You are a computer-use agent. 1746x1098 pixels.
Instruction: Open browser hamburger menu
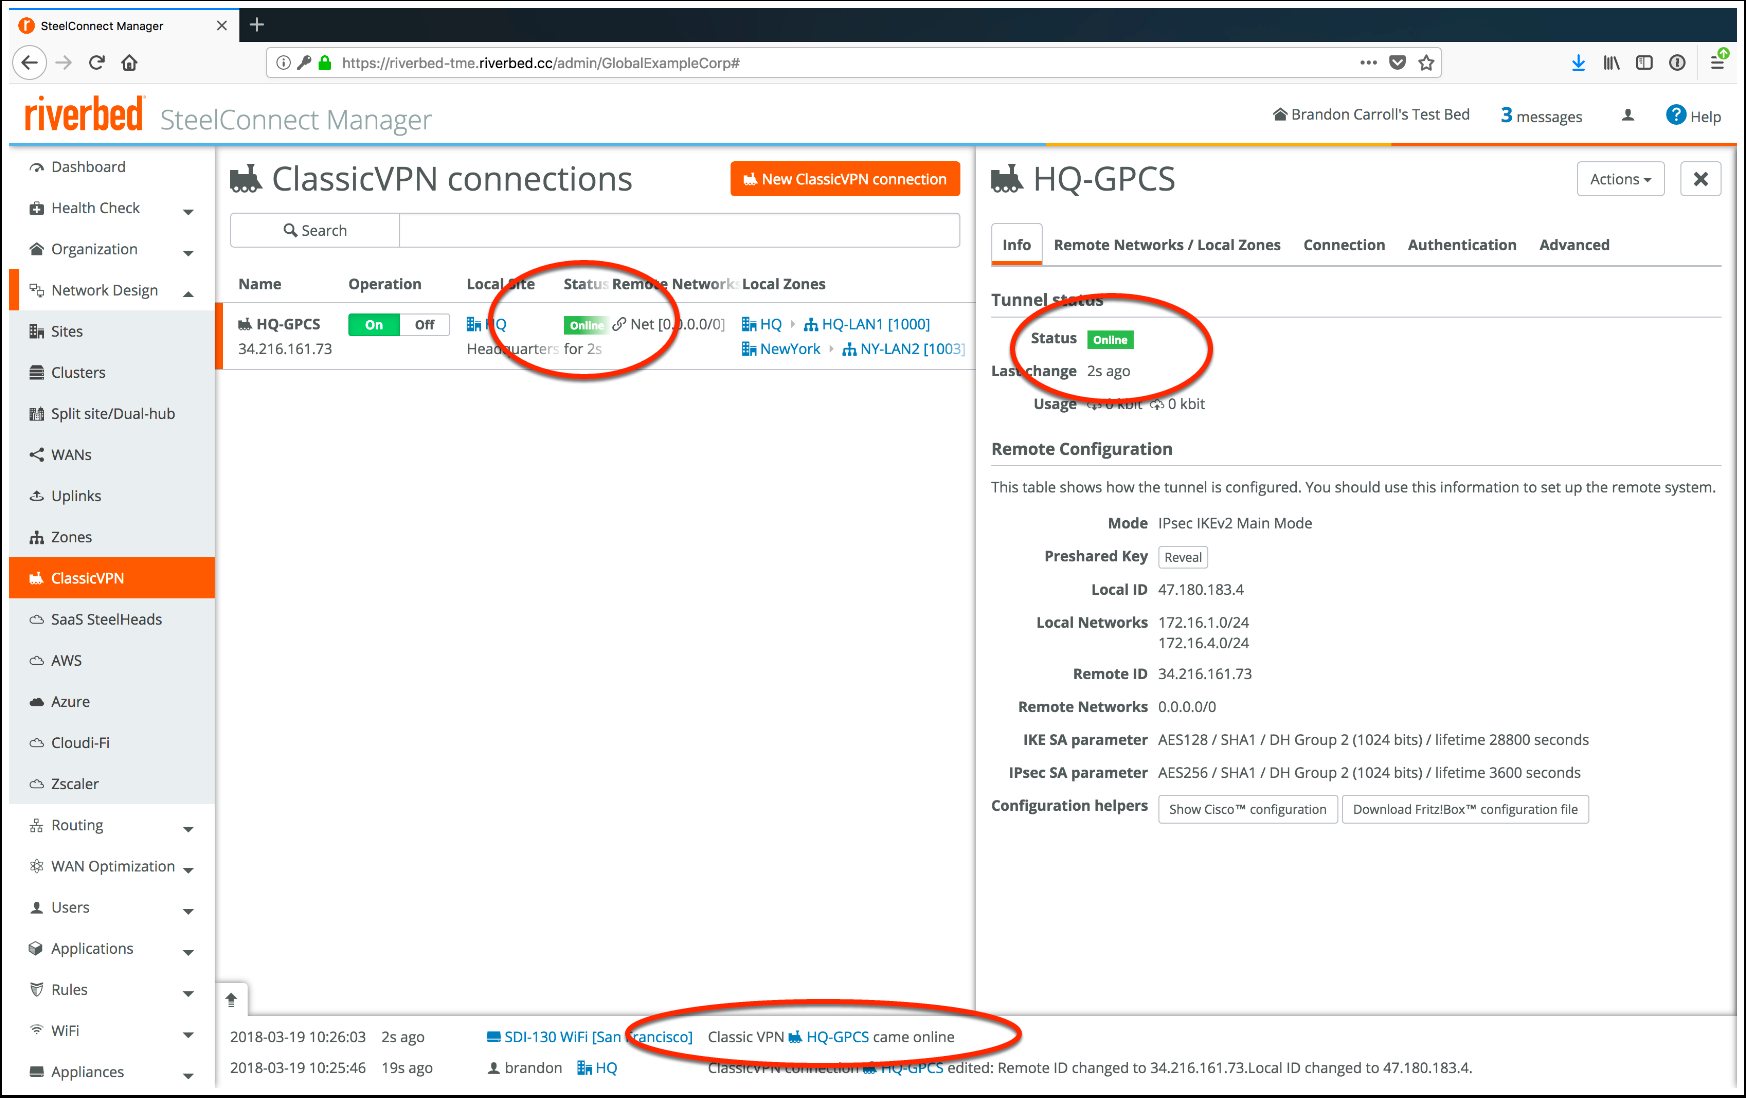[1717, 62]
